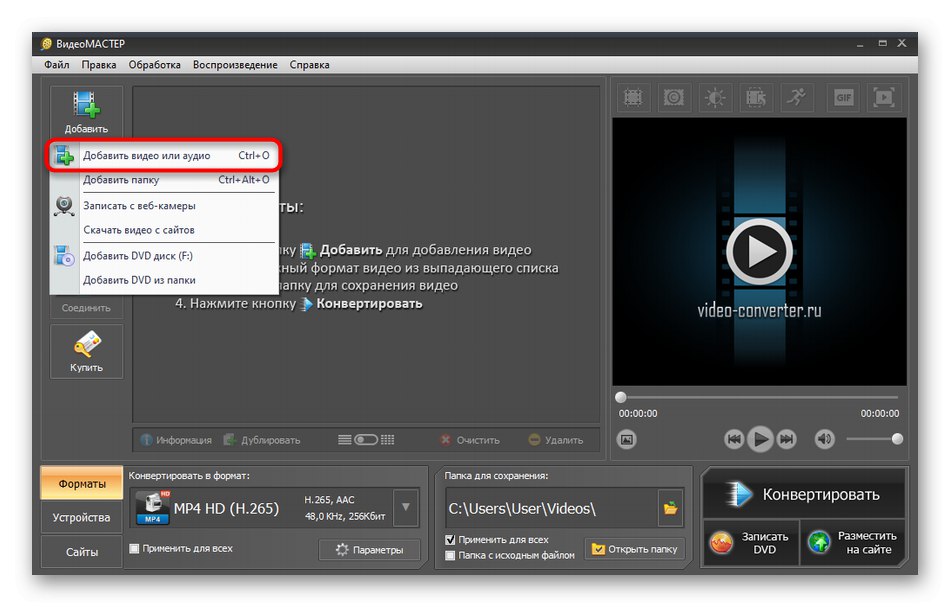Screen dimensions: 950x607
Task: Click the Соединить button
Action: (86, 308)
